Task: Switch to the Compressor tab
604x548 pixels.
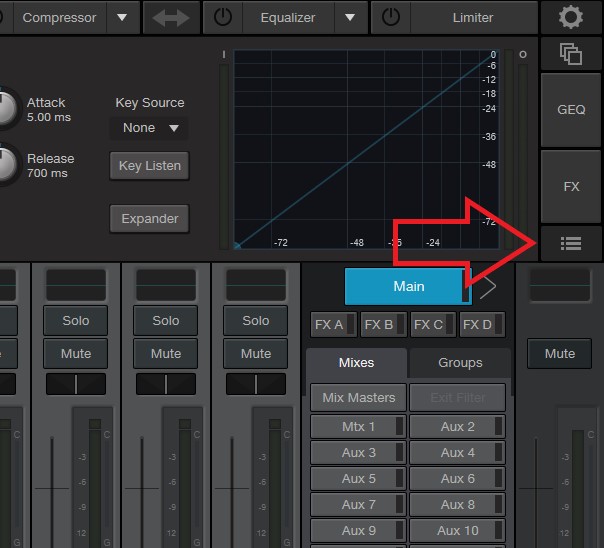Action: 59,17
